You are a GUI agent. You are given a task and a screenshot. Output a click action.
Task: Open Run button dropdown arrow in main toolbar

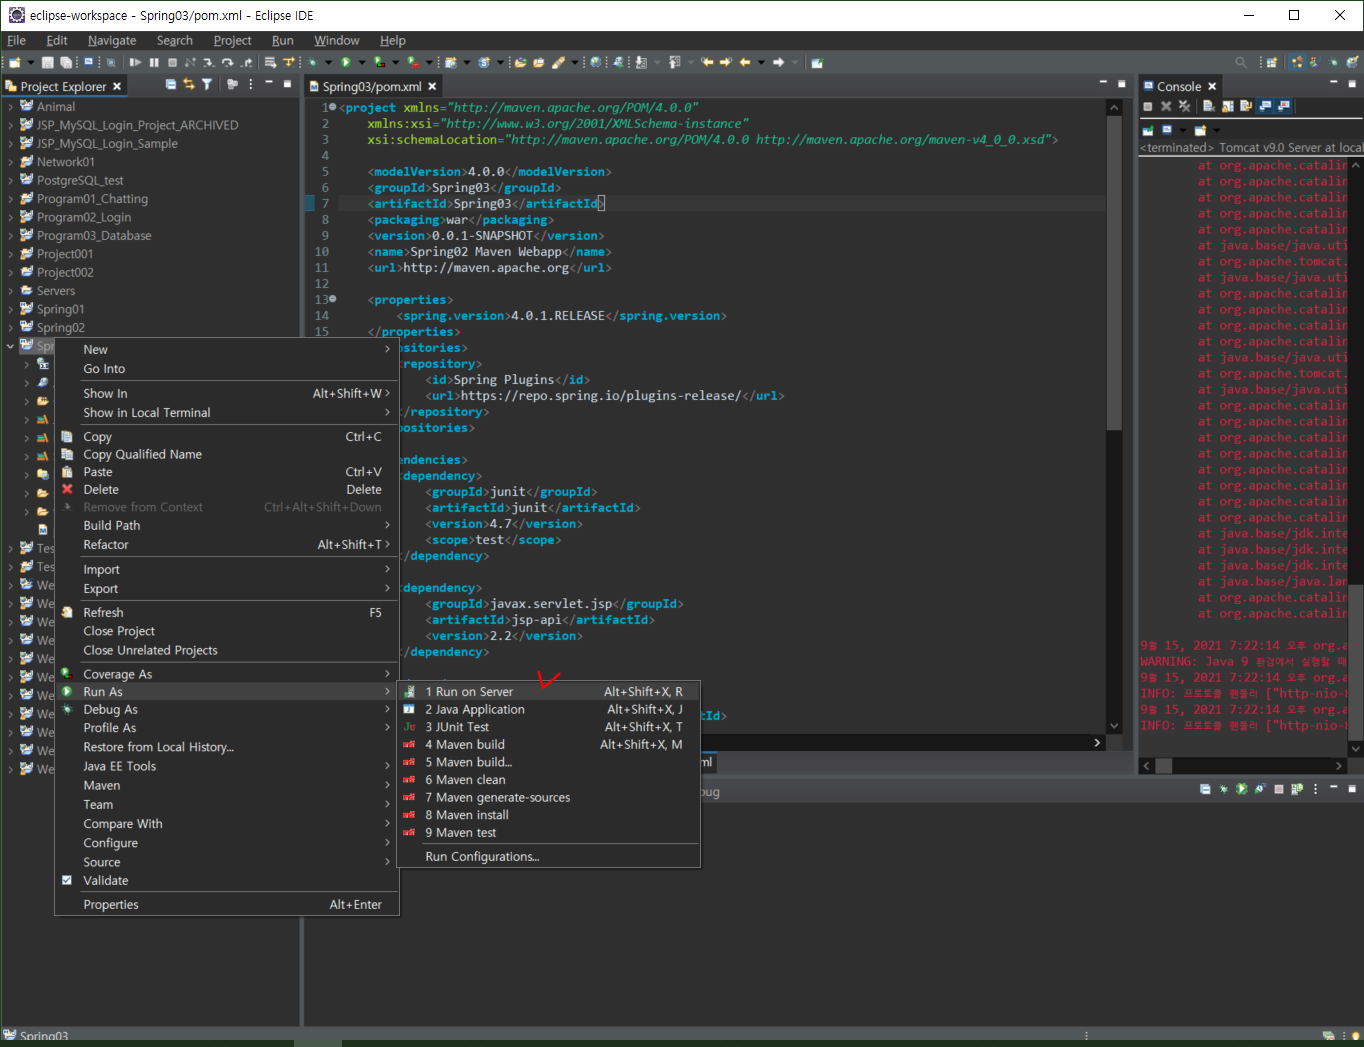(x=361, y=62)
